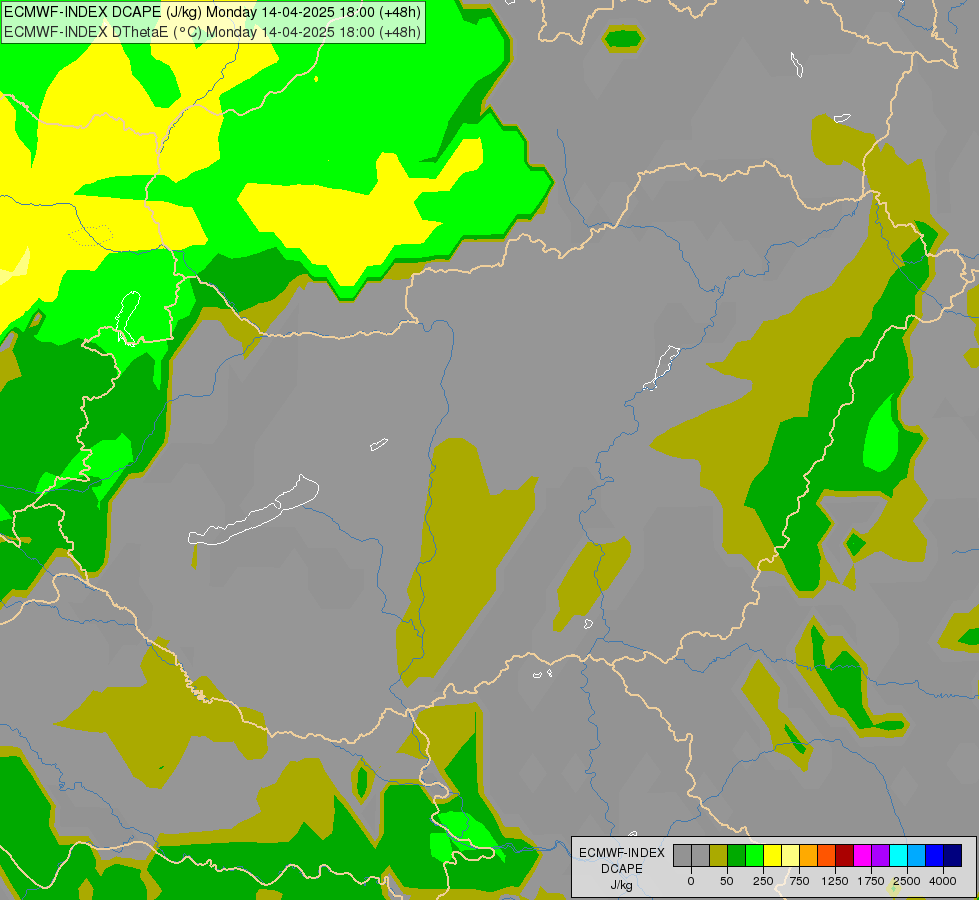Click the magenta legend swatch

tap(862, 855)
